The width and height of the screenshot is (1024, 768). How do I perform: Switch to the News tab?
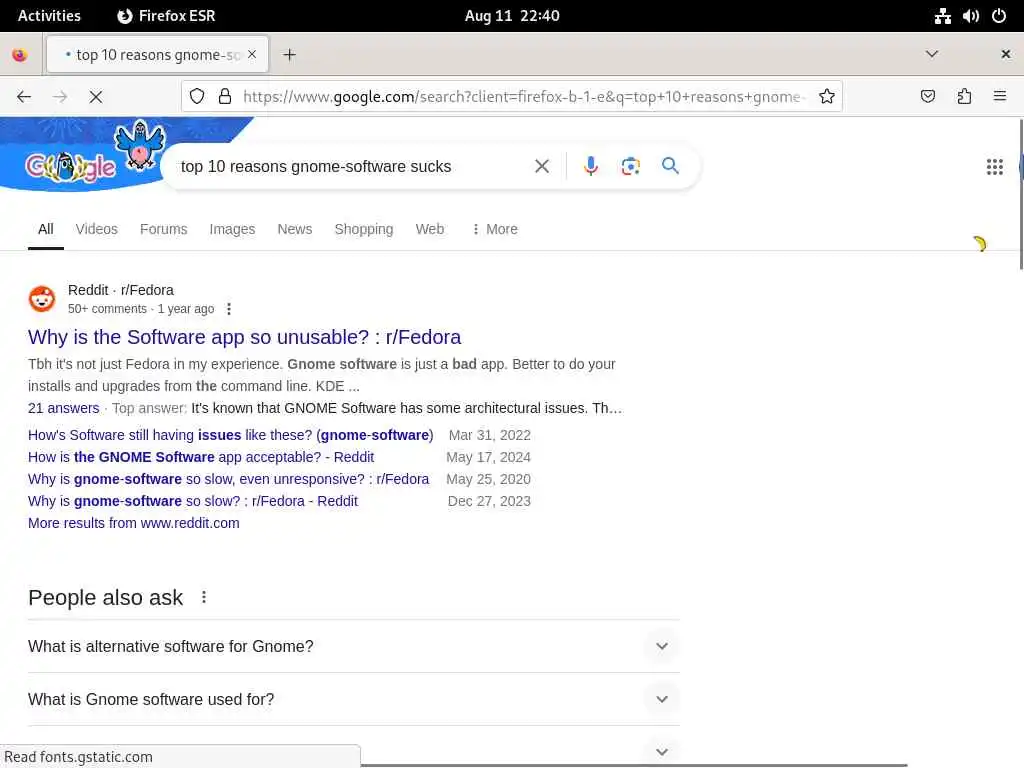tap(295, 229)
